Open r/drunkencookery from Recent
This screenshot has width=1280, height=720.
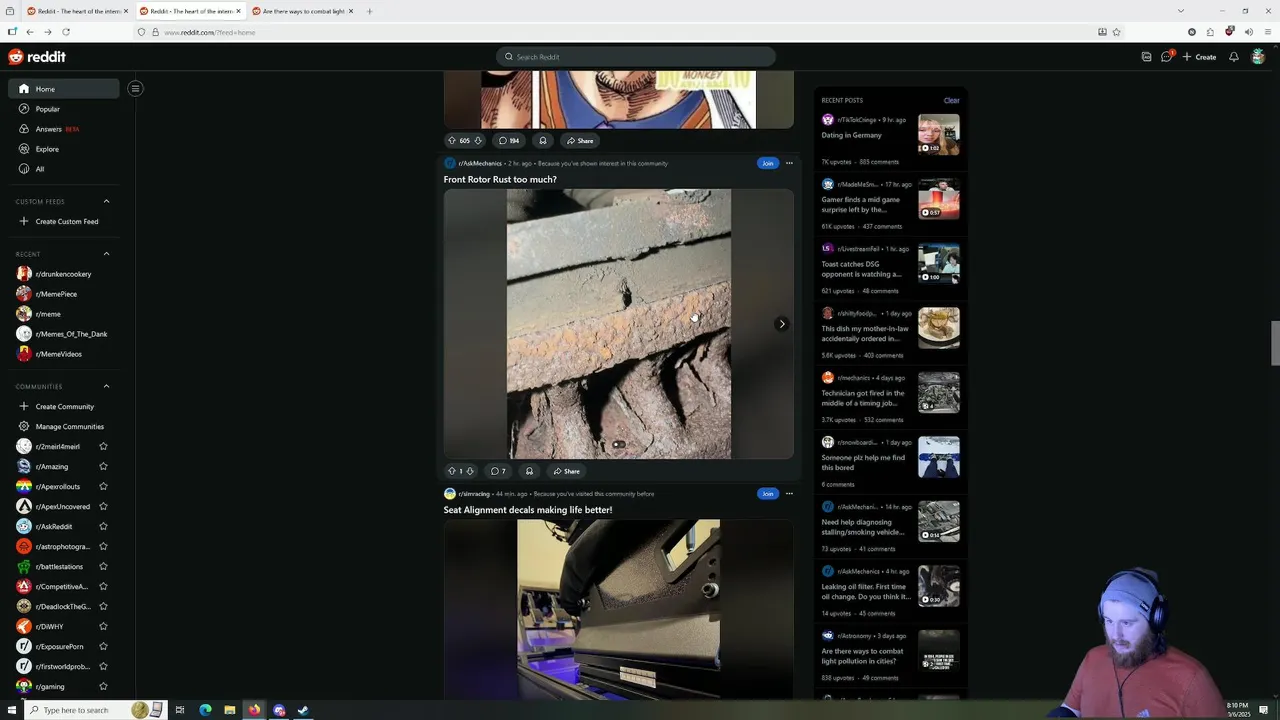[63, 274]
